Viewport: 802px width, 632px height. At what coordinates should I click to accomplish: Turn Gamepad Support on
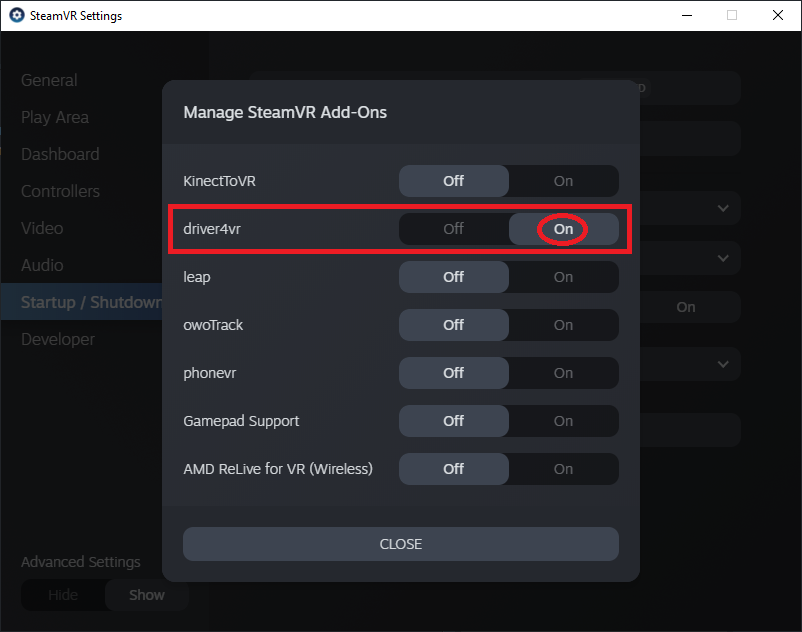[x=563, y=421]
